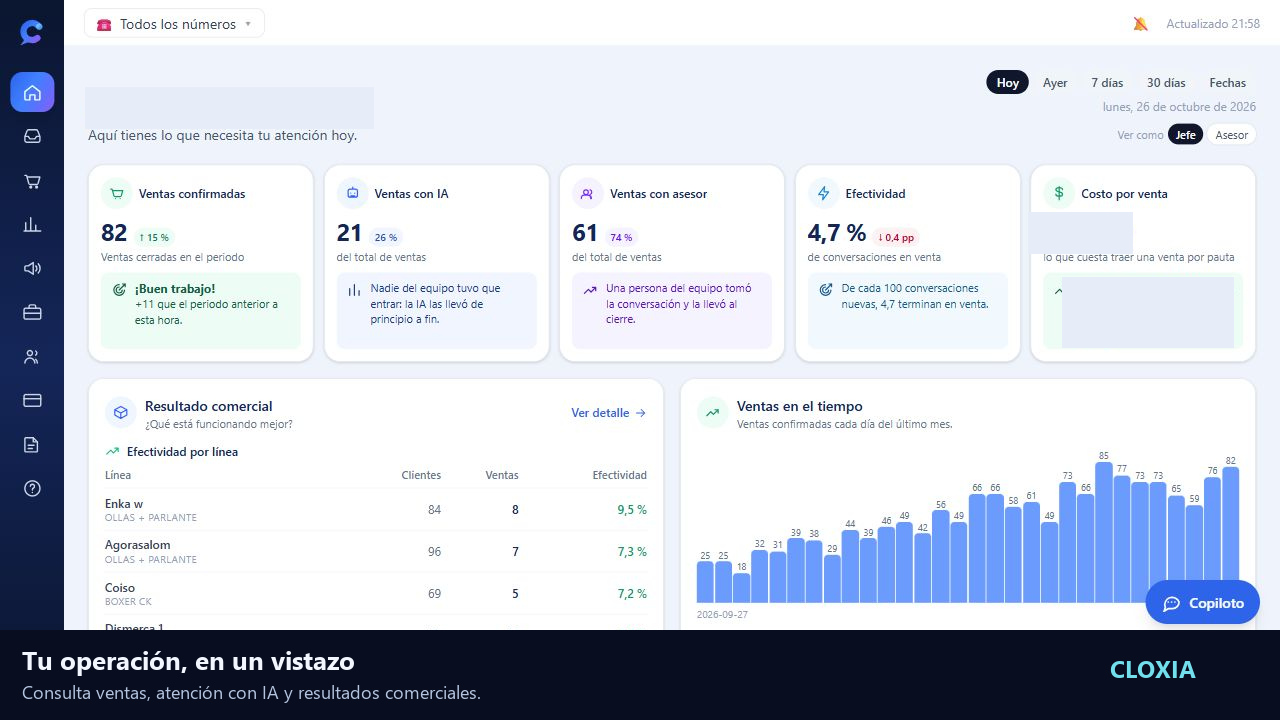Select the 7 días date range tab
1280x720 pixels.
pos(1107,83)
